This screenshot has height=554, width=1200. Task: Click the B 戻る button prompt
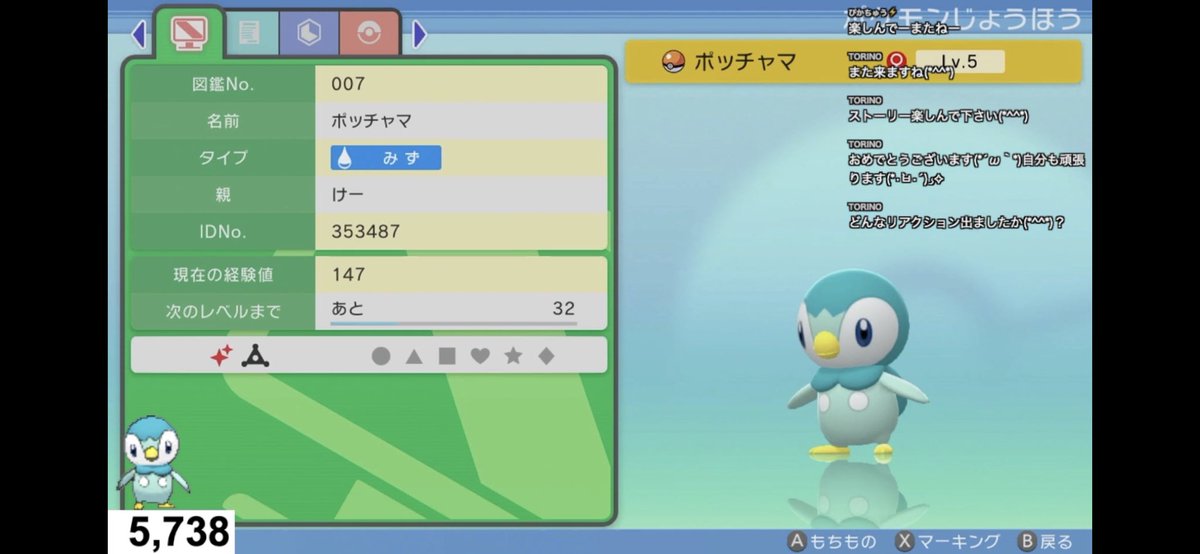pyautogui.click(x=1044, y=542)
